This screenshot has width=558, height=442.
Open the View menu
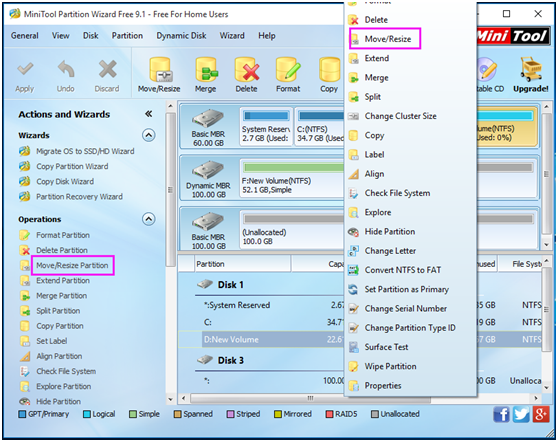pyautogui.click(x=60, y=36)
